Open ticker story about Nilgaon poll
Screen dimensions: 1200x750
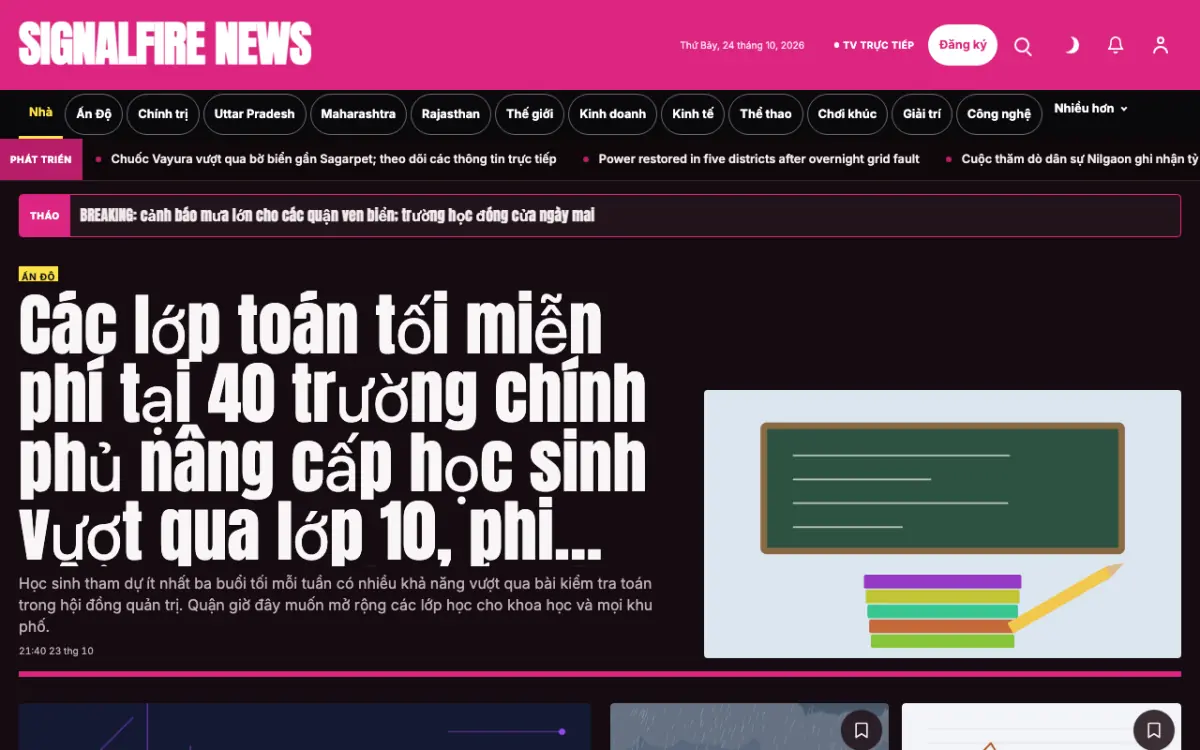point(1080,159)
